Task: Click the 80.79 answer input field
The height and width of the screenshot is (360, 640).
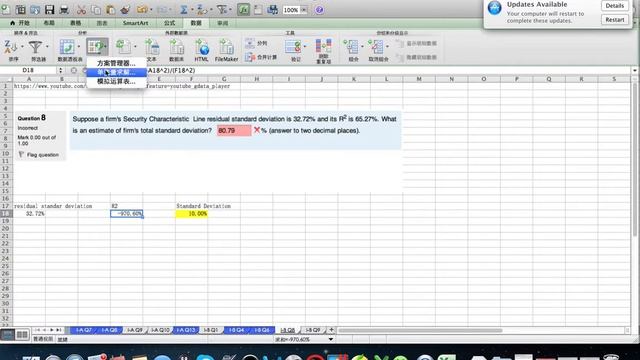Action: [234, 131]
